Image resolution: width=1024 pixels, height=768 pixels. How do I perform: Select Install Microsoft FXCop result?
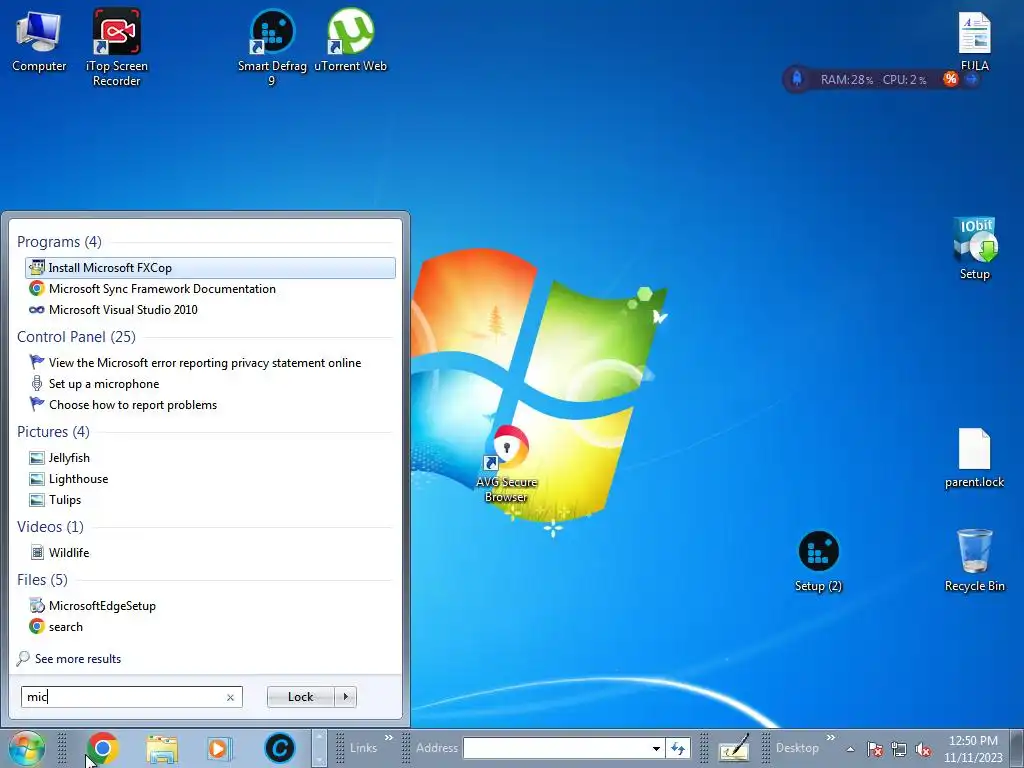210,268
